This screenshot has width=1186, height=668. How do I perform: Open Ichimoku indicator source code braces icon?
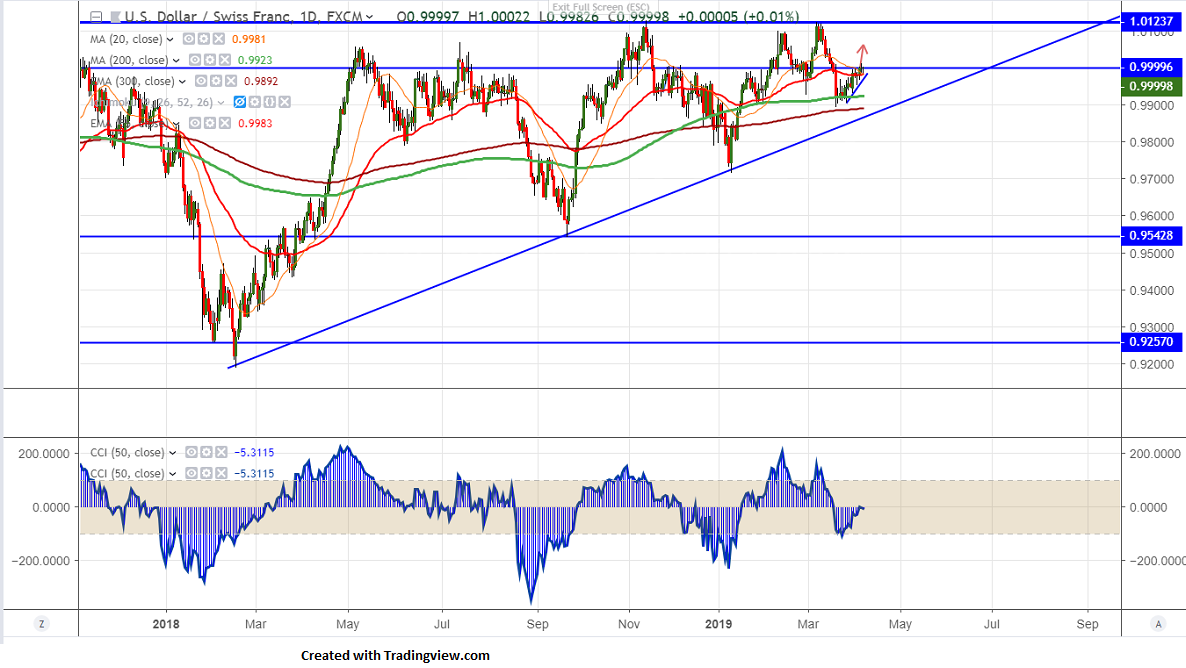tap(269, 102)
